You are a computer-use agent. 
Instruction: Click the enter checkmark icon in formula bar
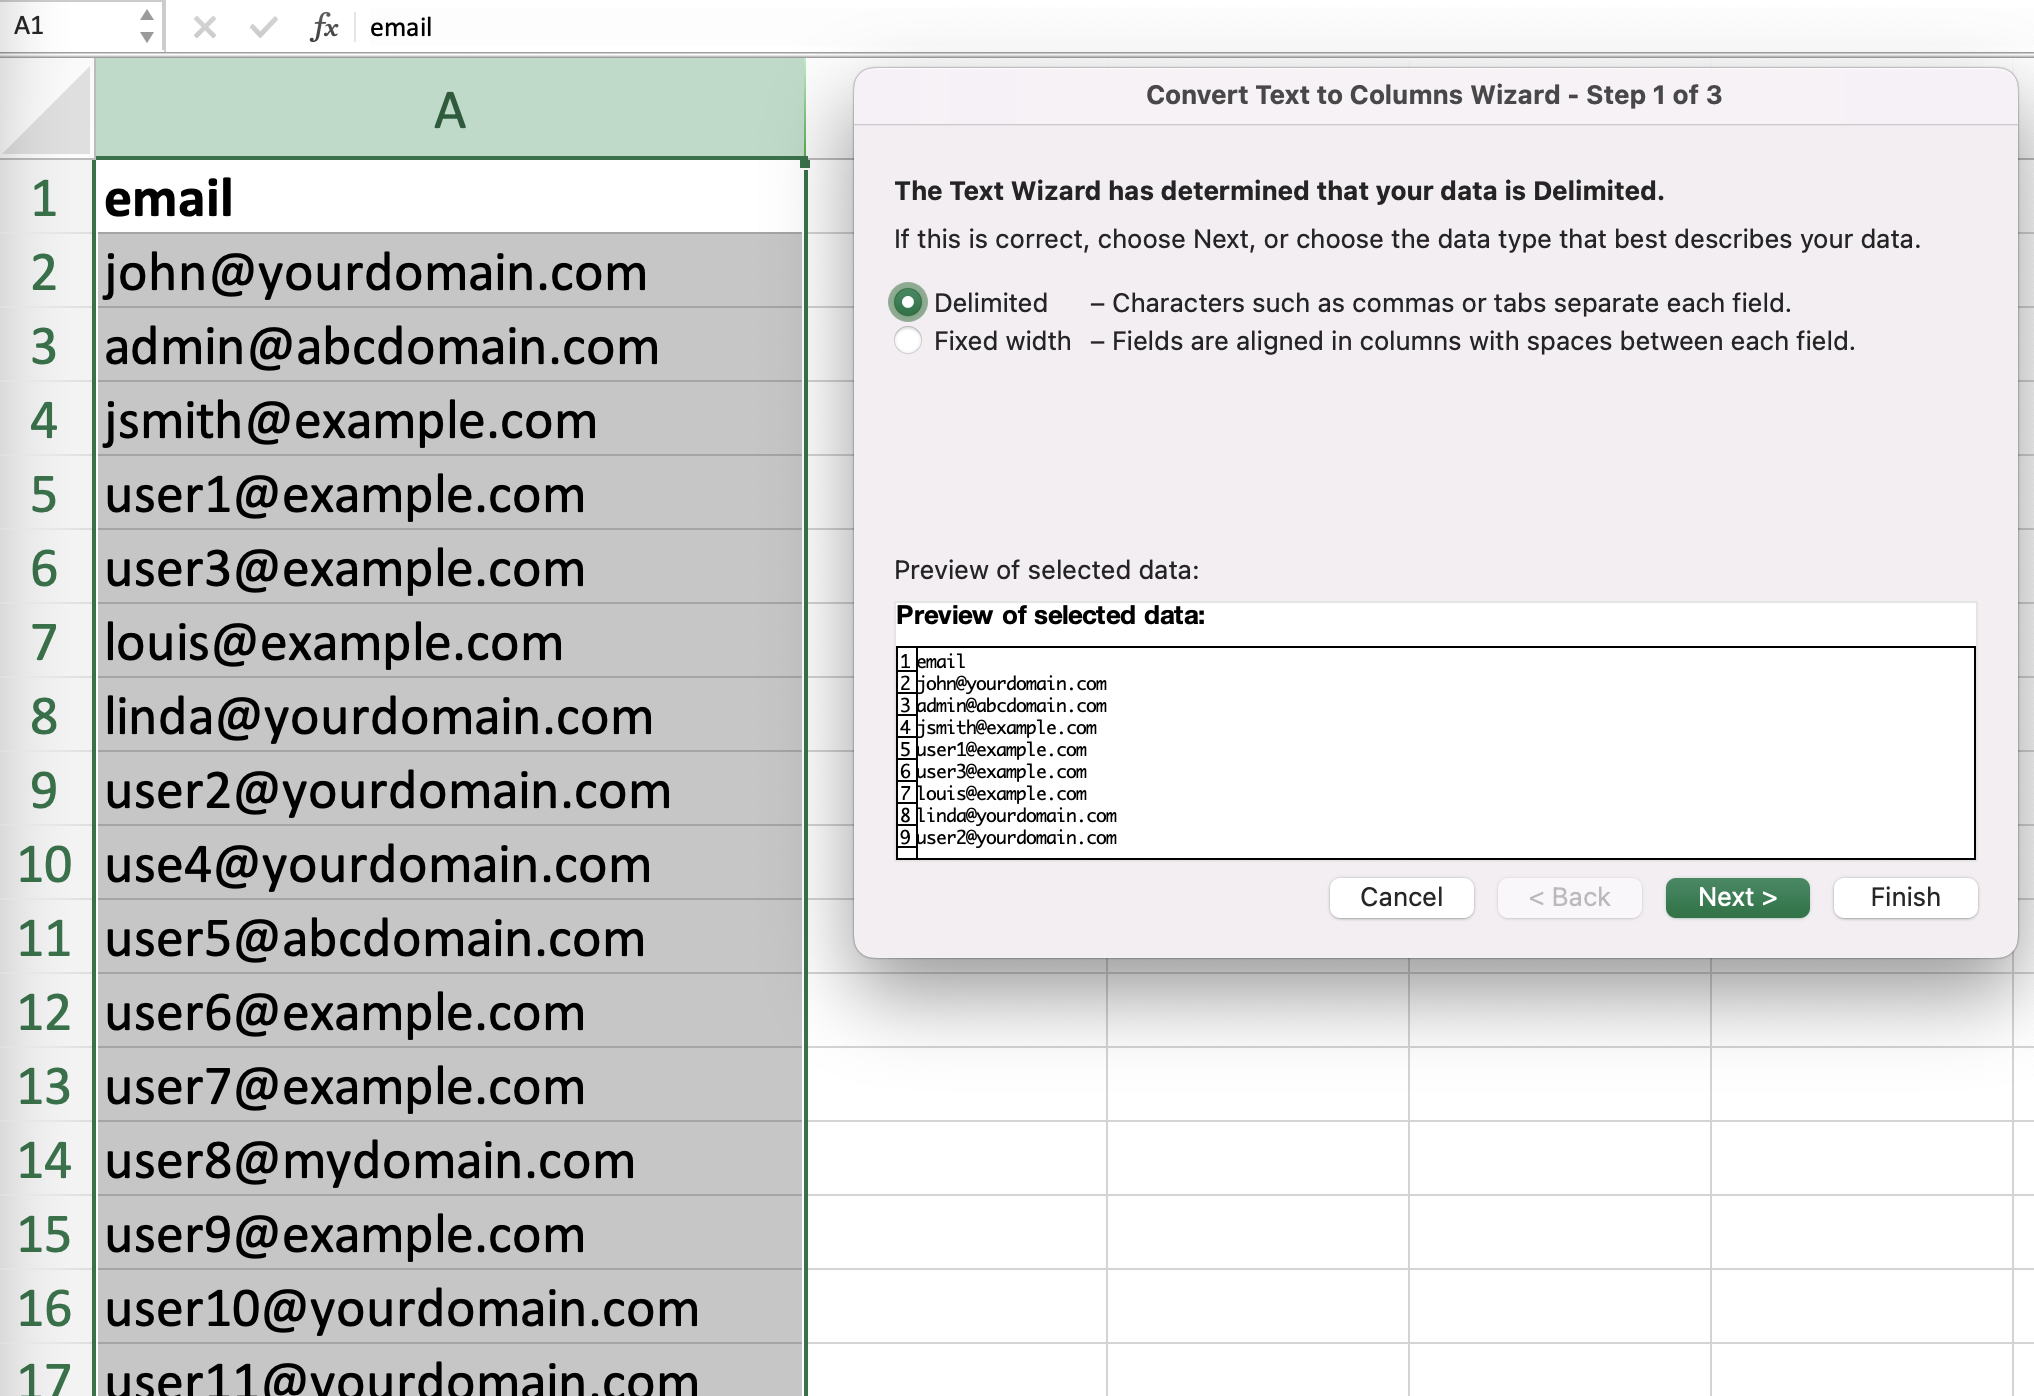[x=263, y=27]
